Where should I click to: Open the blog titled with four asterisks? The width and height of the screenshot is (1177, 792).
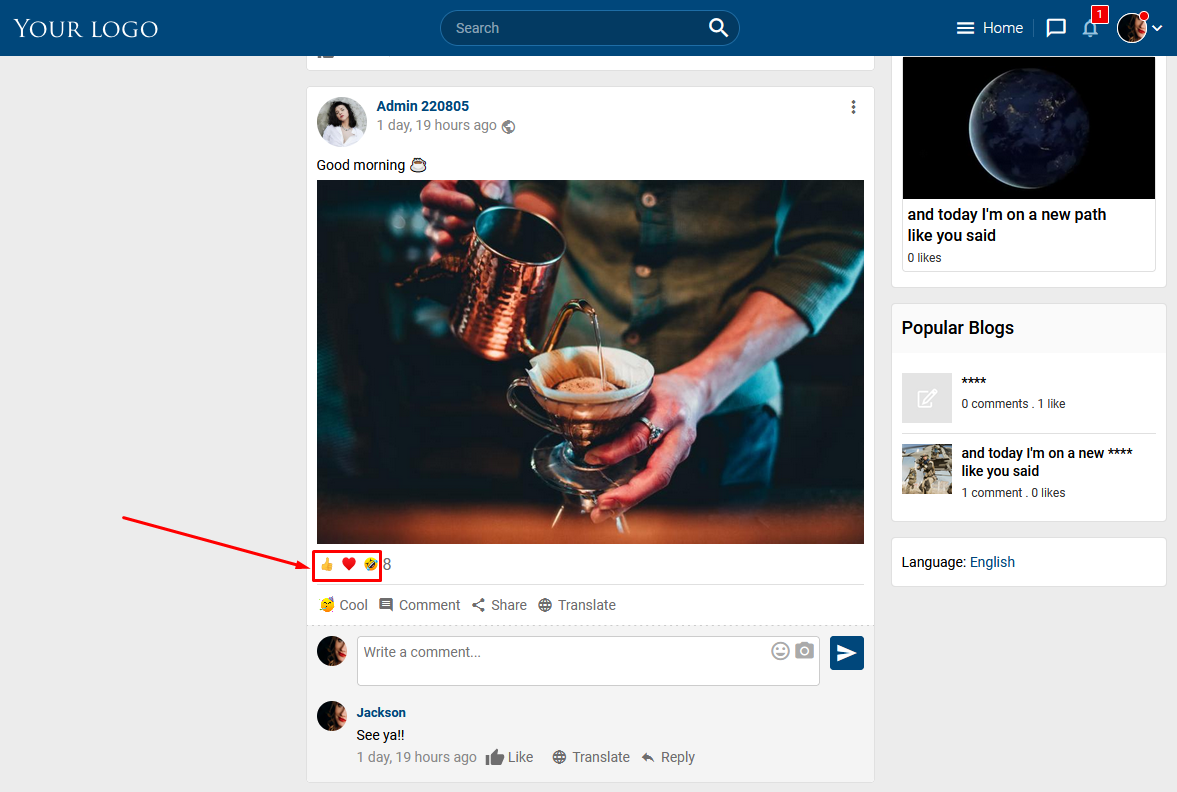click(x=974, y=382)
